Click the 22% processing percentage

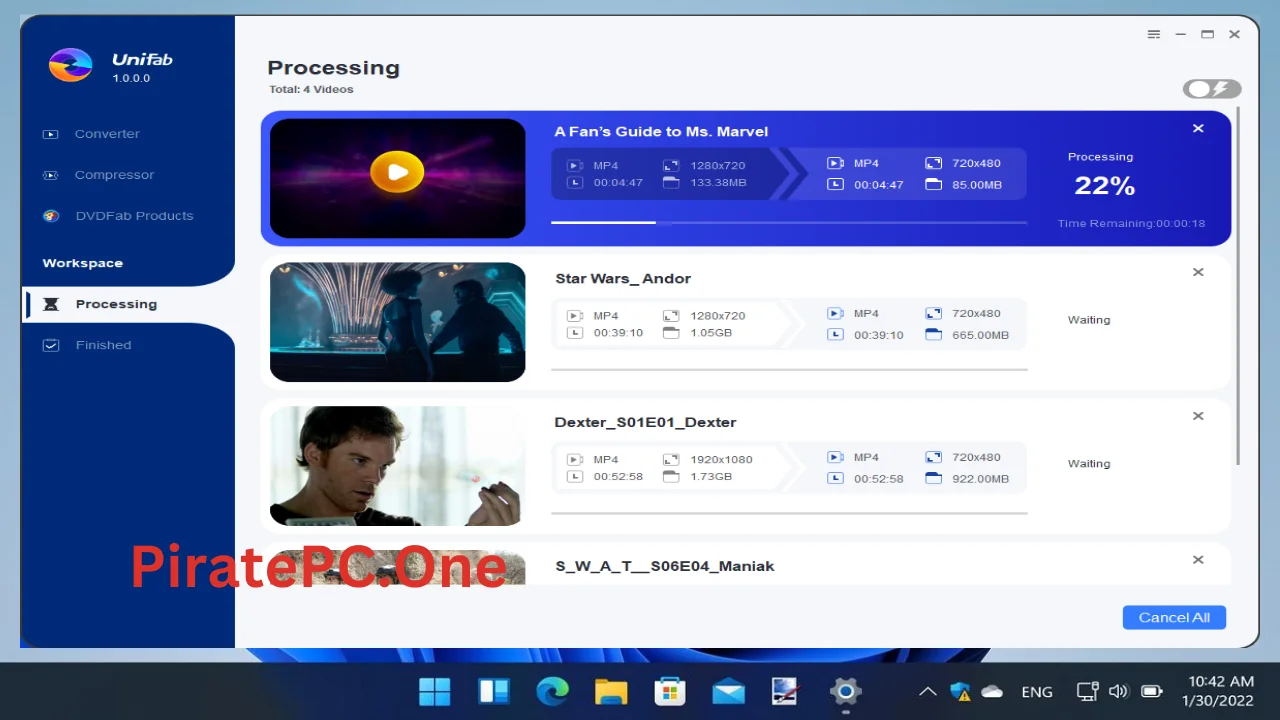tap(1104, 186)
